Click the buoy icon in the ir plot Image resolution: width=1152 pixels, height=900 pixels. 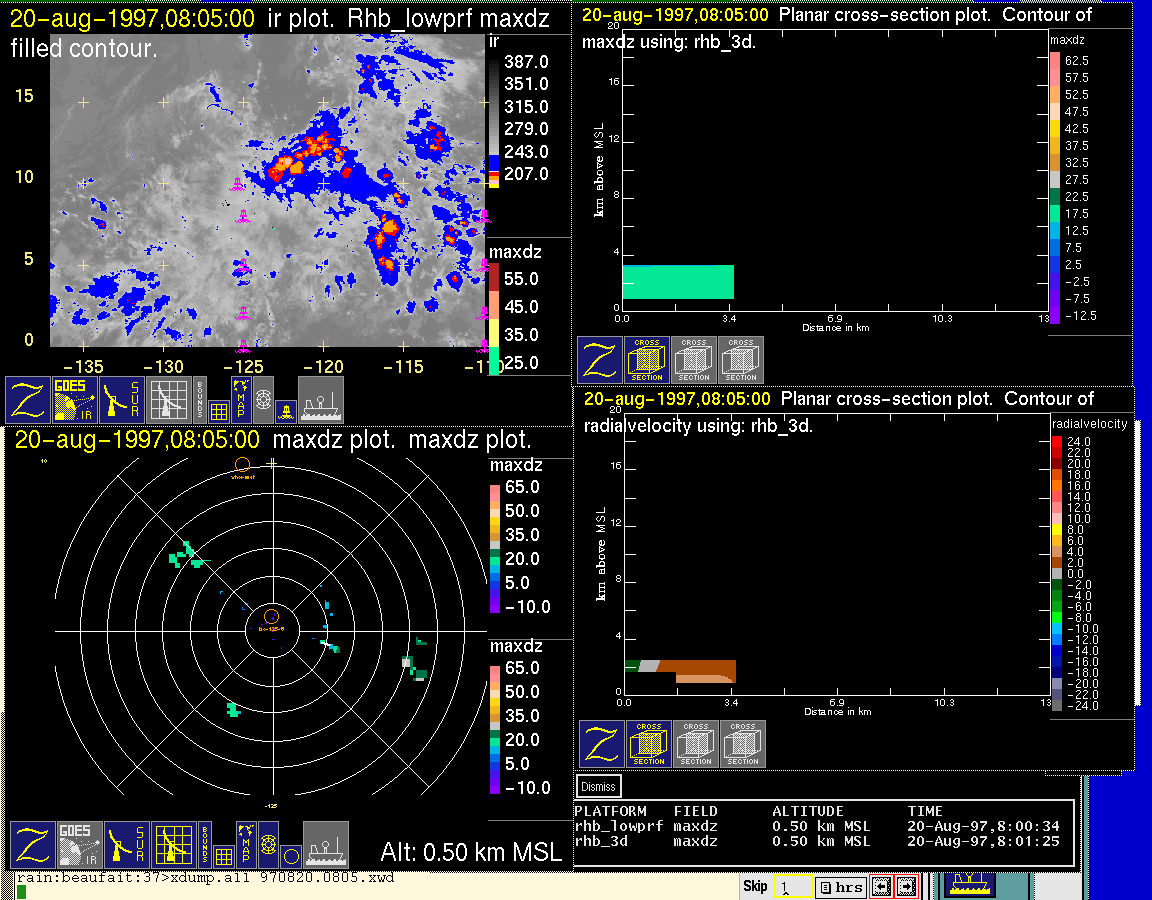(x=285, y=409)
